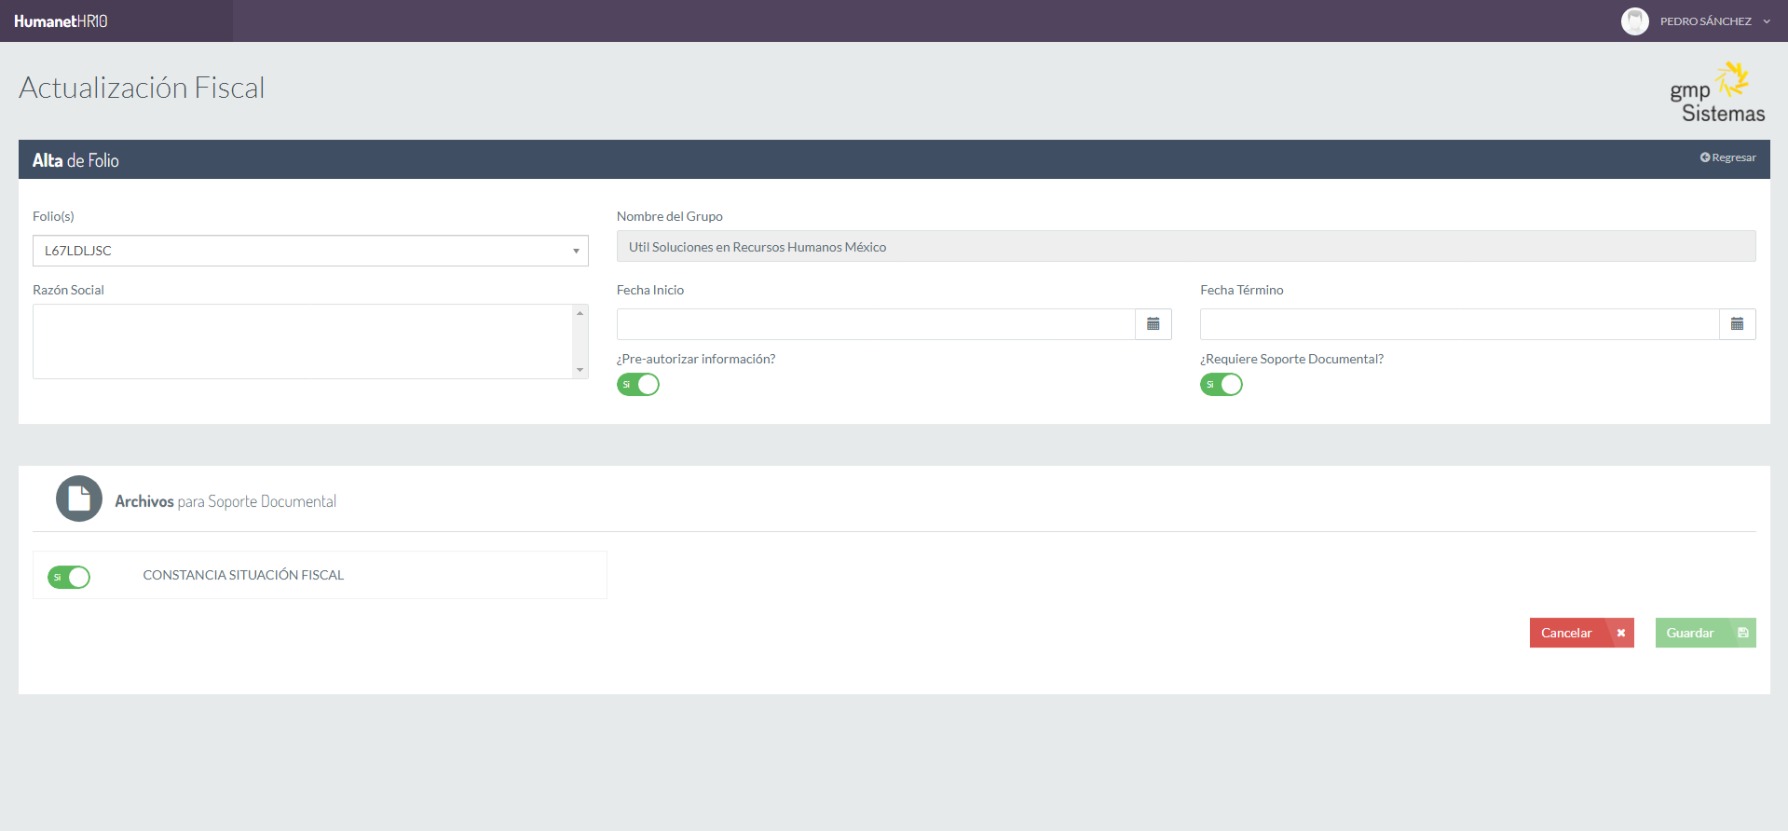Open the user menu chevron next to name
Screen dimensions: 1788x831
point(1767,21)
